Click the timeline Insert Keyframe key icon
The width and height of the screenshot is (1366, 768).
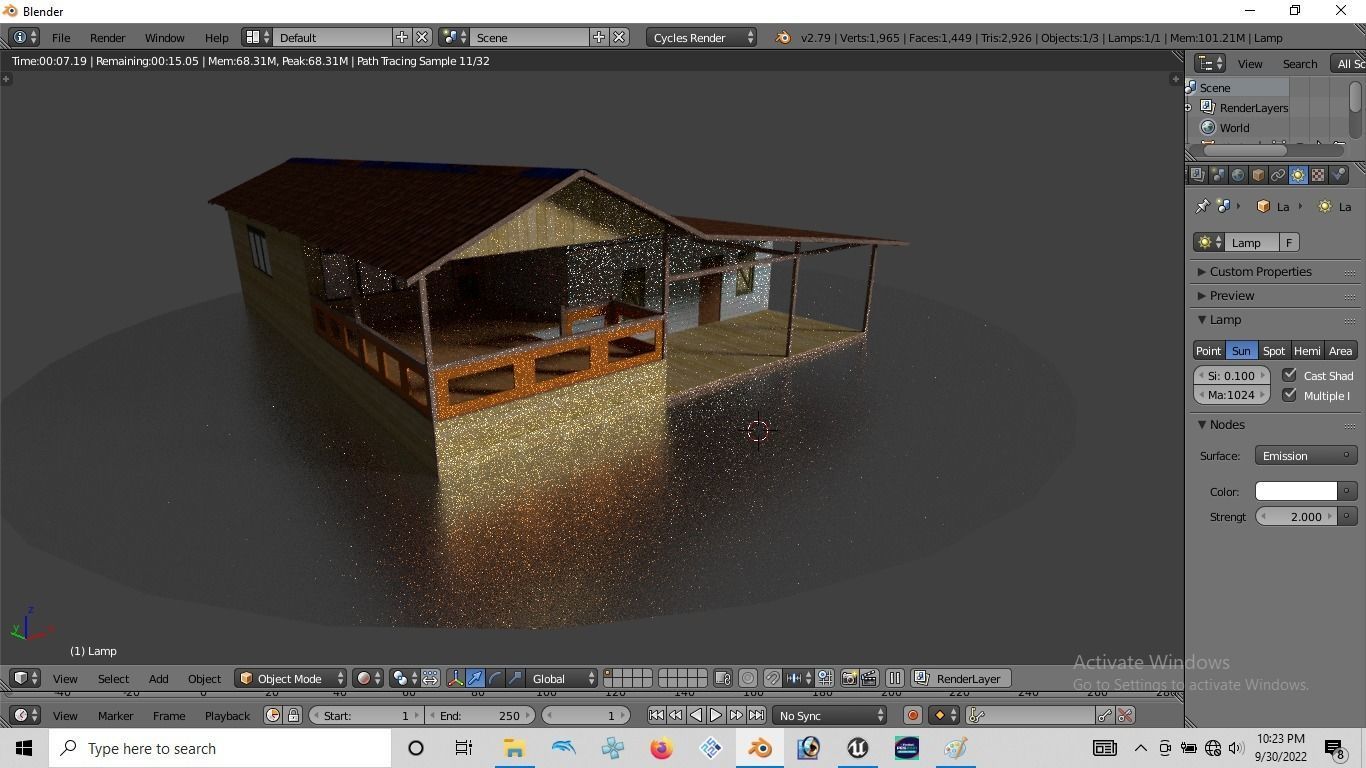pyautogui.click(x=1105, y=715)
